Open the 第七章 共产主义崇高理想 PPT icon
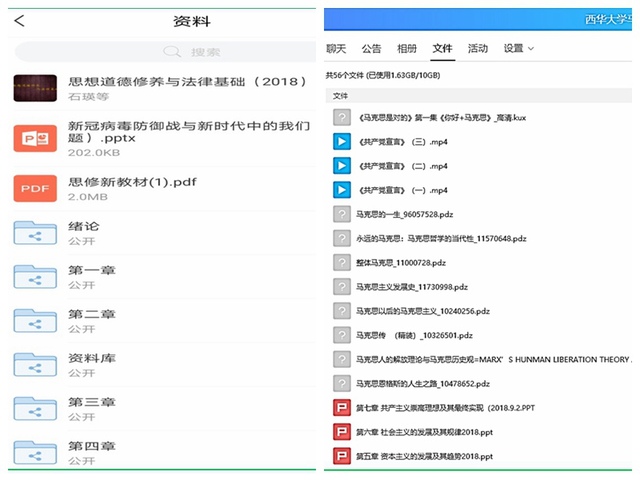This screenshot has width=640, height=480. (x=341, y=407)
